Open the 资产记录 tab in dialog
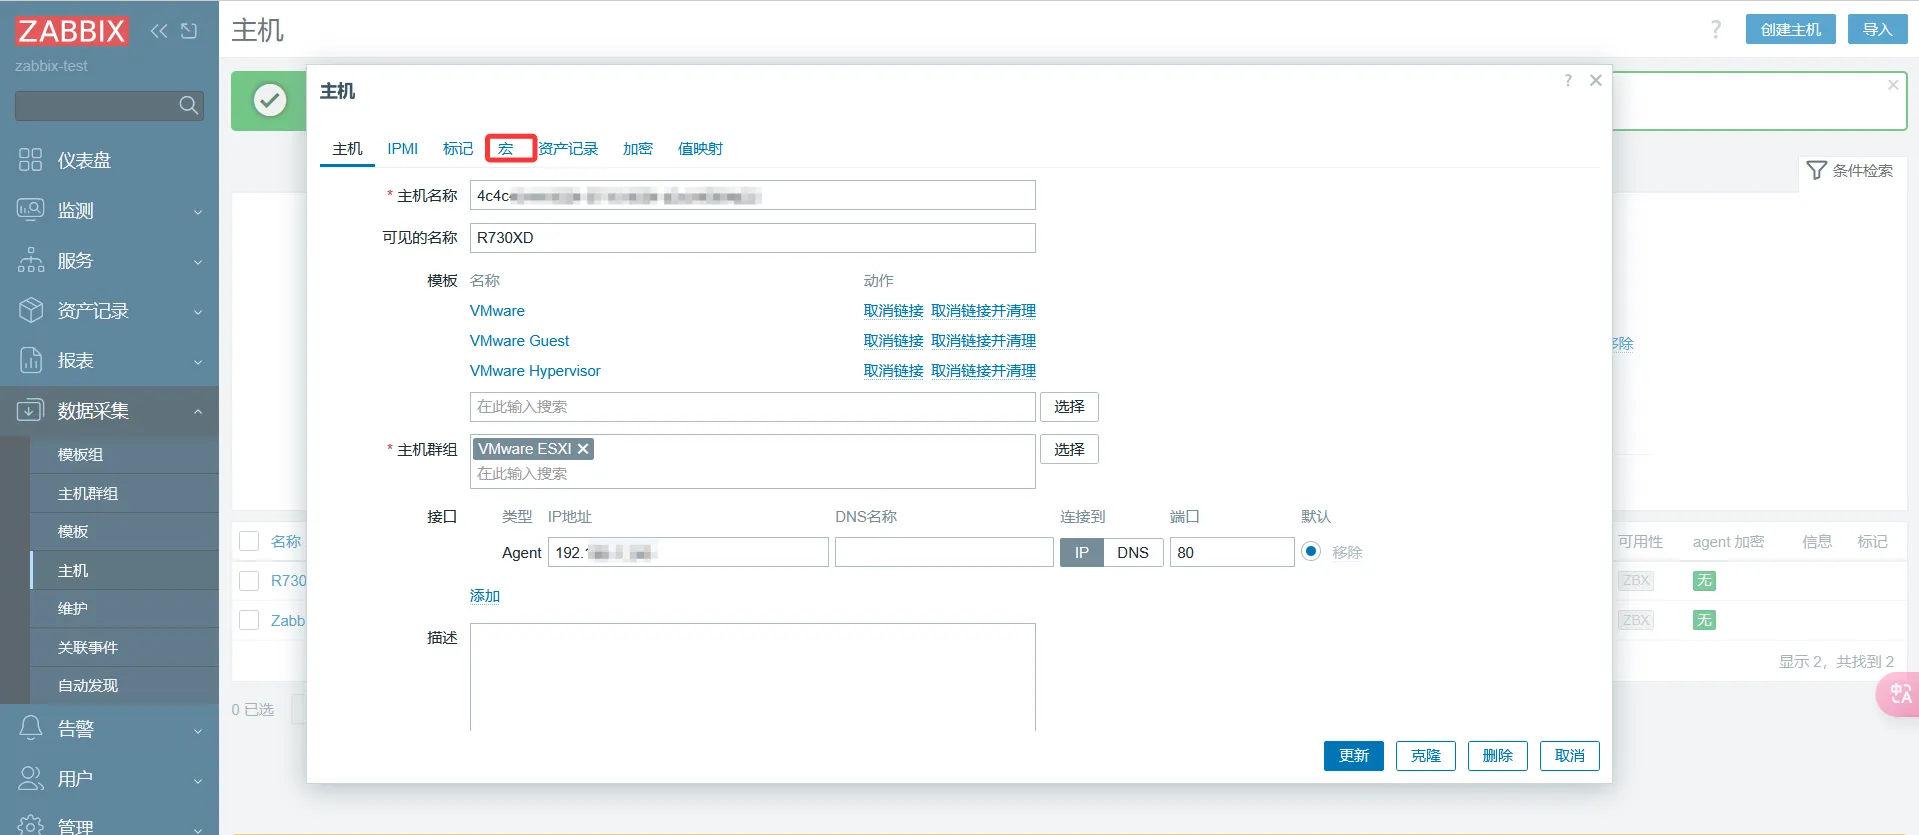Viewport: 1919px width, 835px height. tap(568, 149)
